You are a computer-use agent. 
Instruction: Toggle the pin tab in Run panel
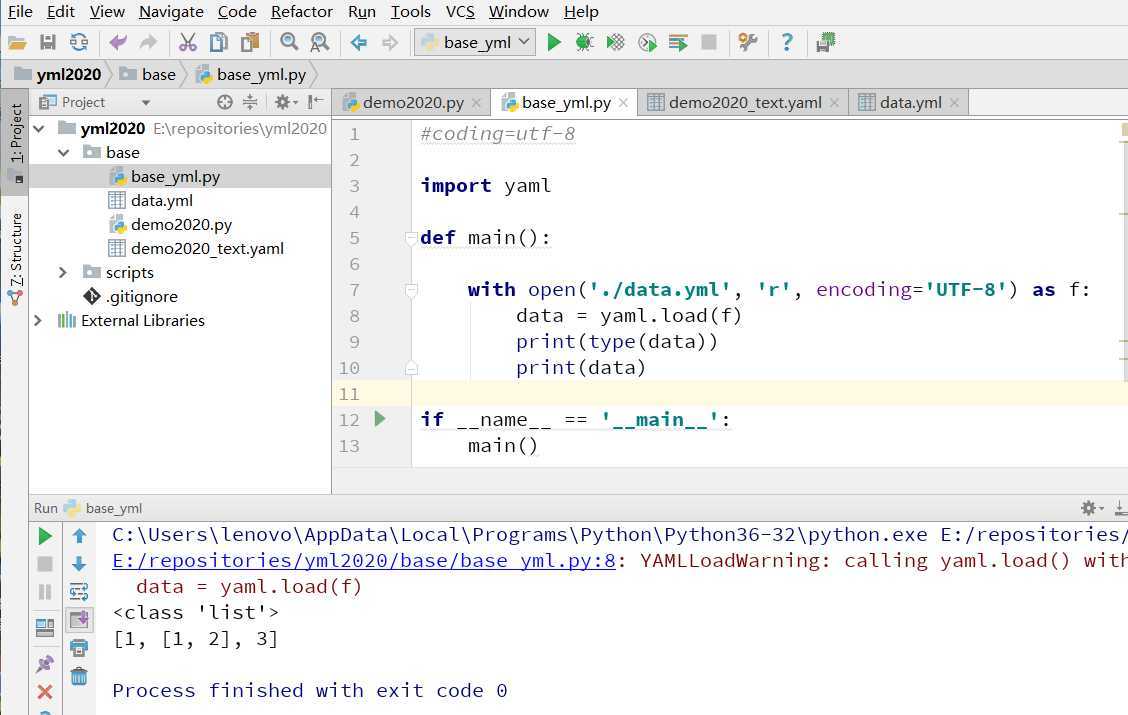(x=45, y=664)
